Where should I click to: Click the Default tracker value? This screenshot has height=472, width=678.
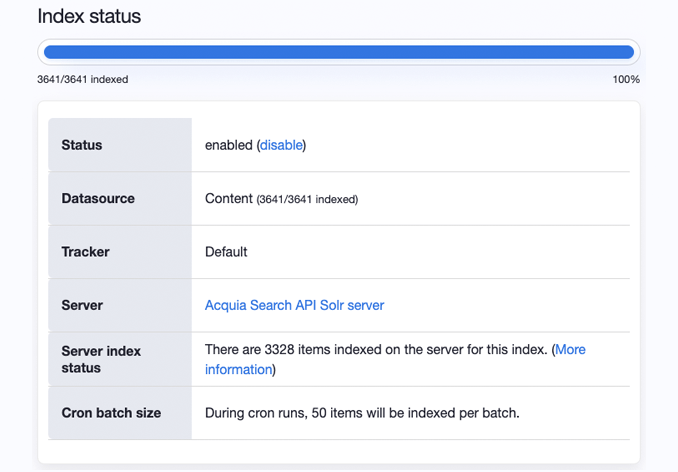point(226,252)
